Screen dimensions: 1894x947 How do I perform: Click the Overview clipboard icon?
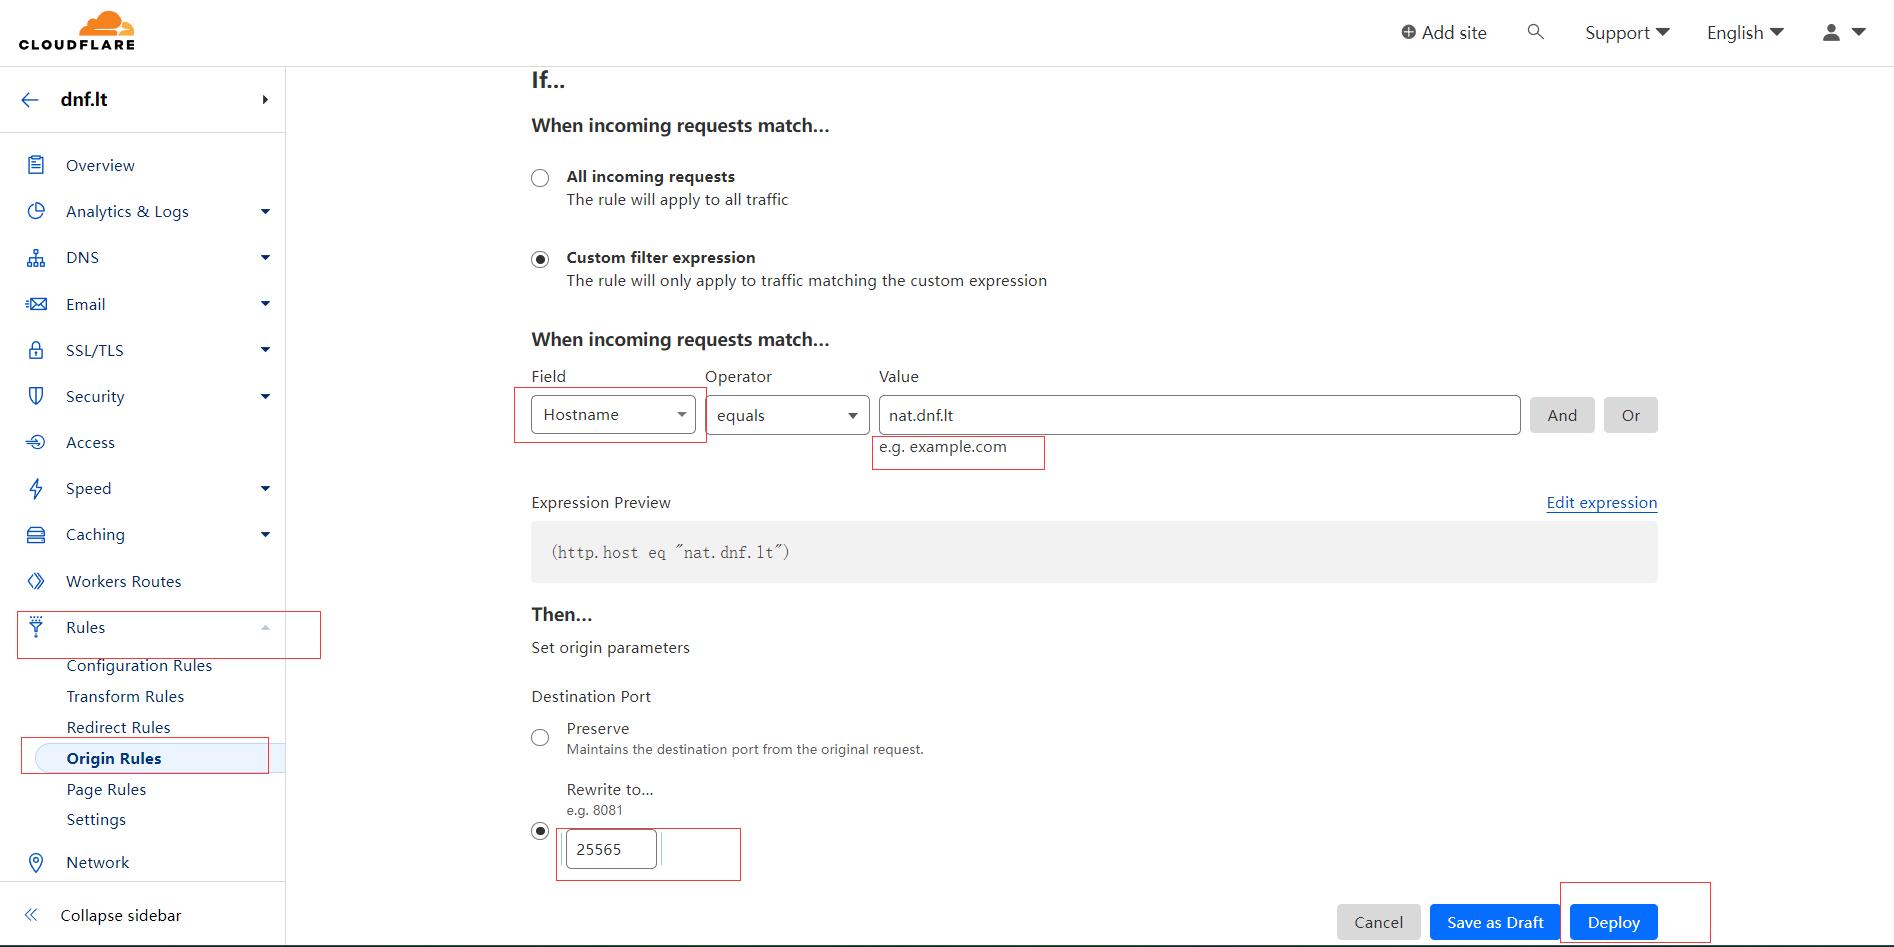pos(36,165)
